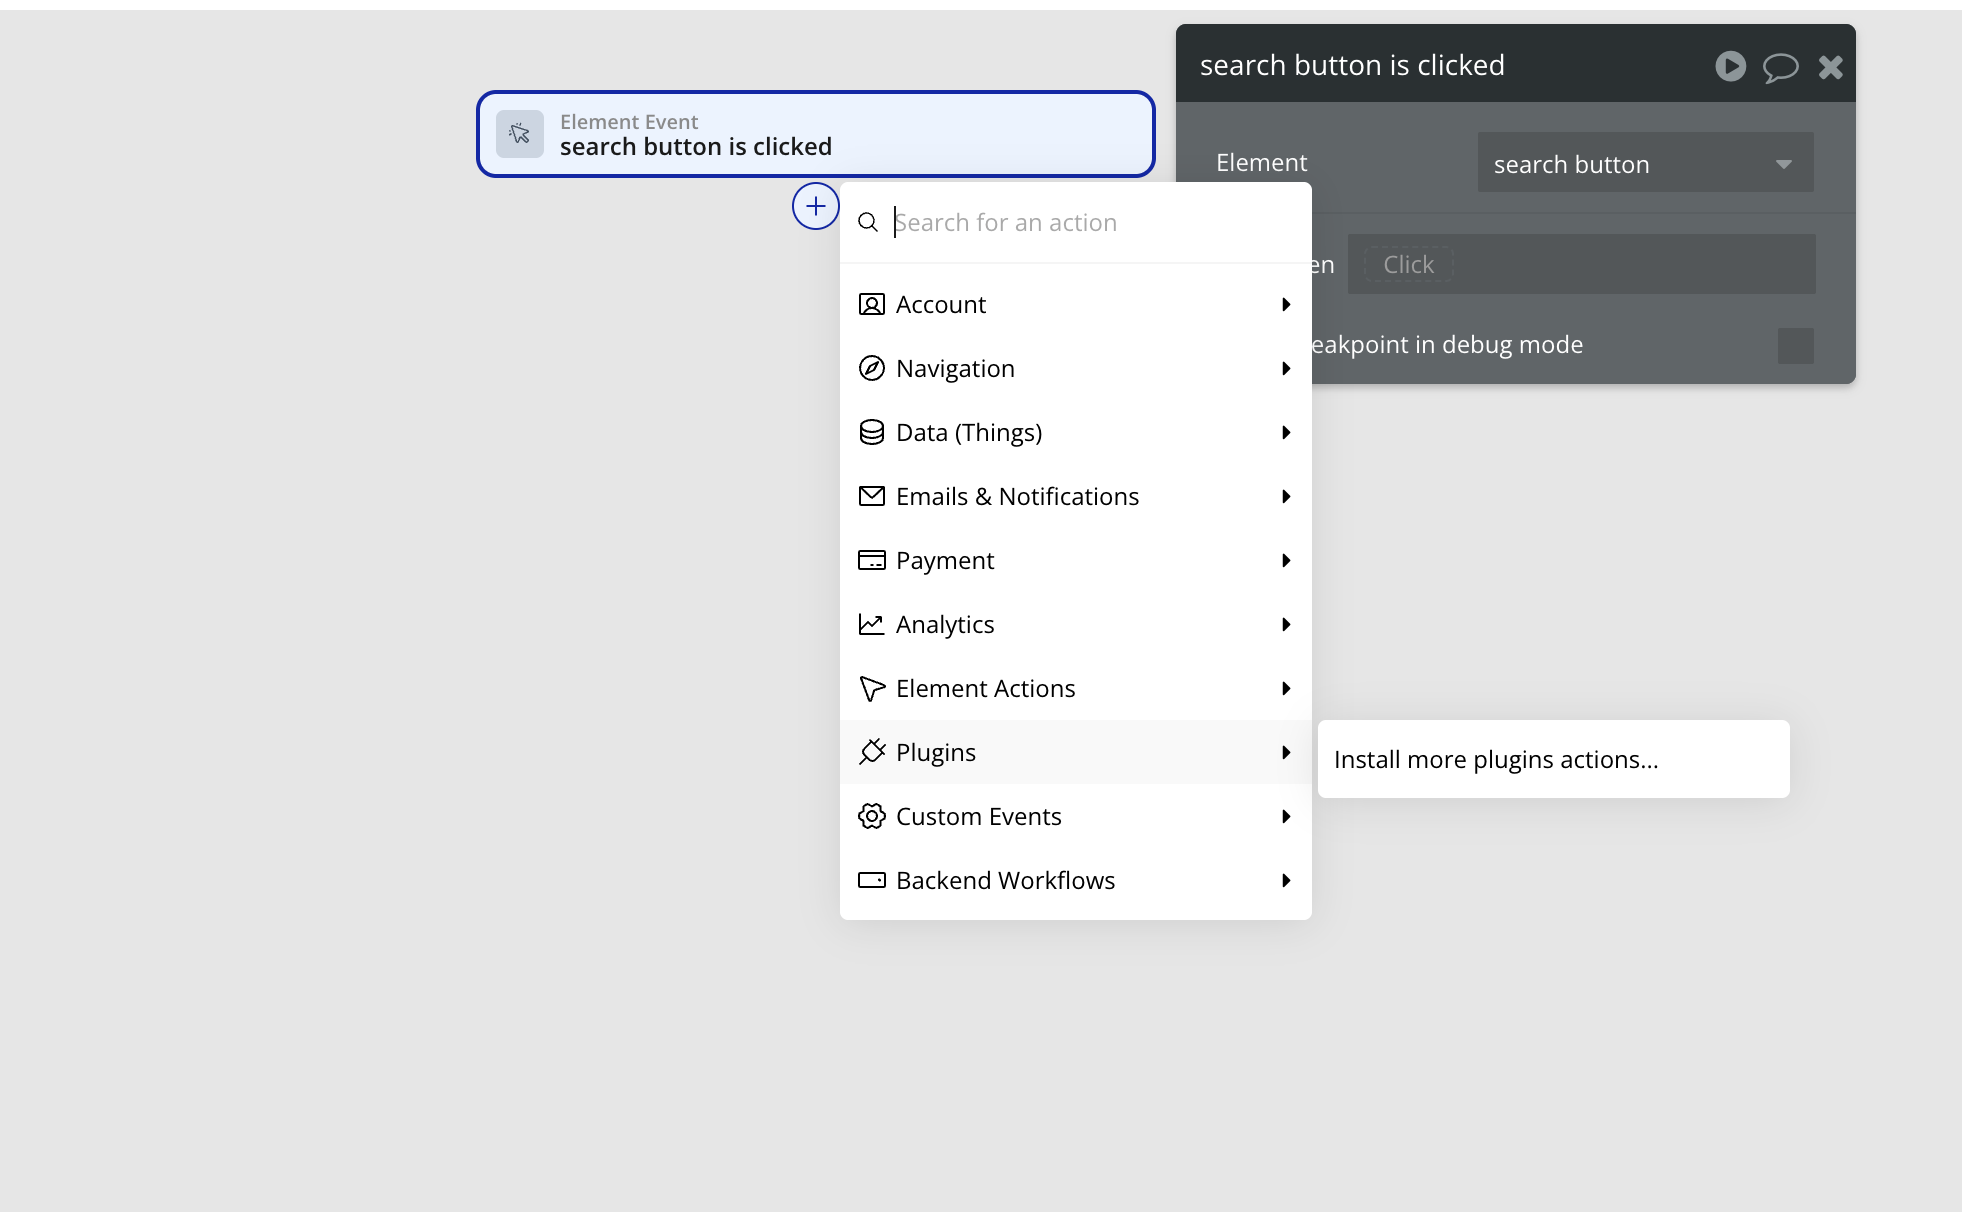Open the comment bubble icon
Screen dimensions: 1962x1212
pyautogui.click(x=1780, y=67)
